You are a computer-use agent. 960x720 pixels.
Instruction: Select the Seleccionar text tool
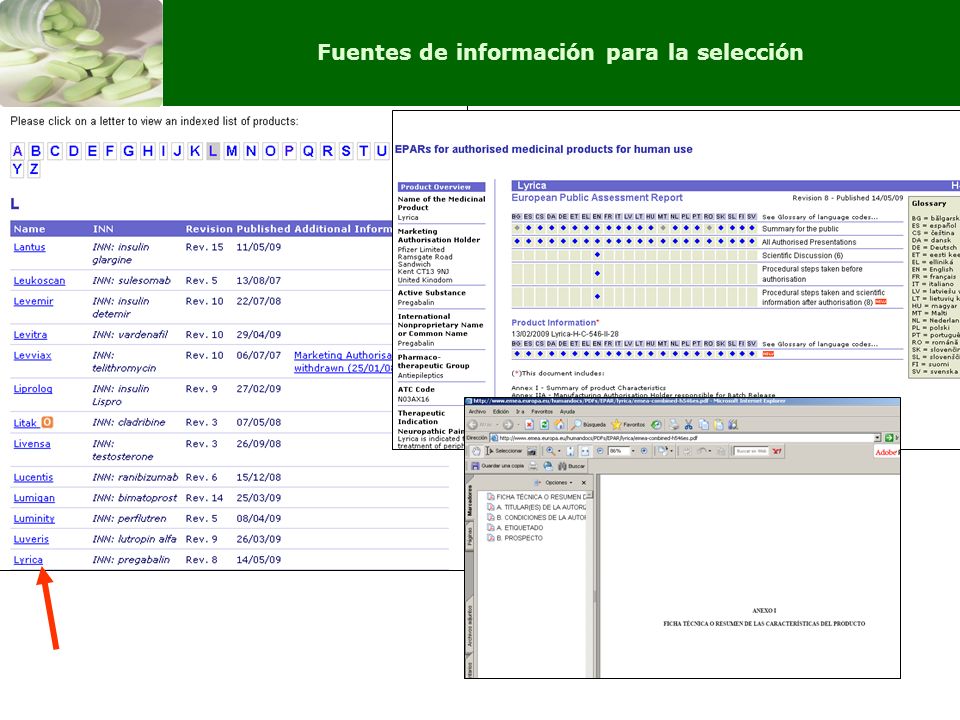click(x=504, y=451)
